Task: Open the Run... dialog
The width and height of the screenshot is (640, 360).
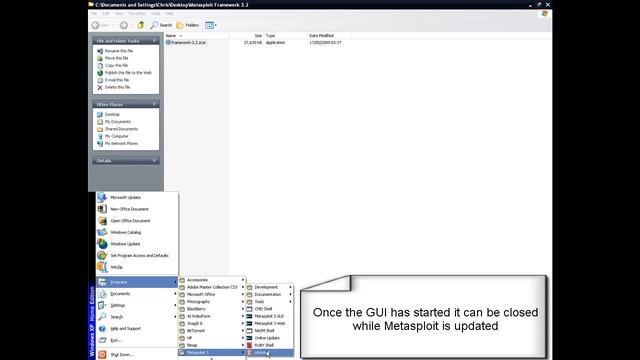Action: pos(137,340)
